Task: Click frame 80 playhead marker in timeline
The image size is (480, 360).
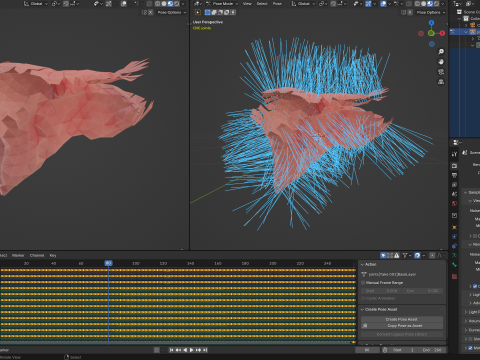Action: (108, 263)
